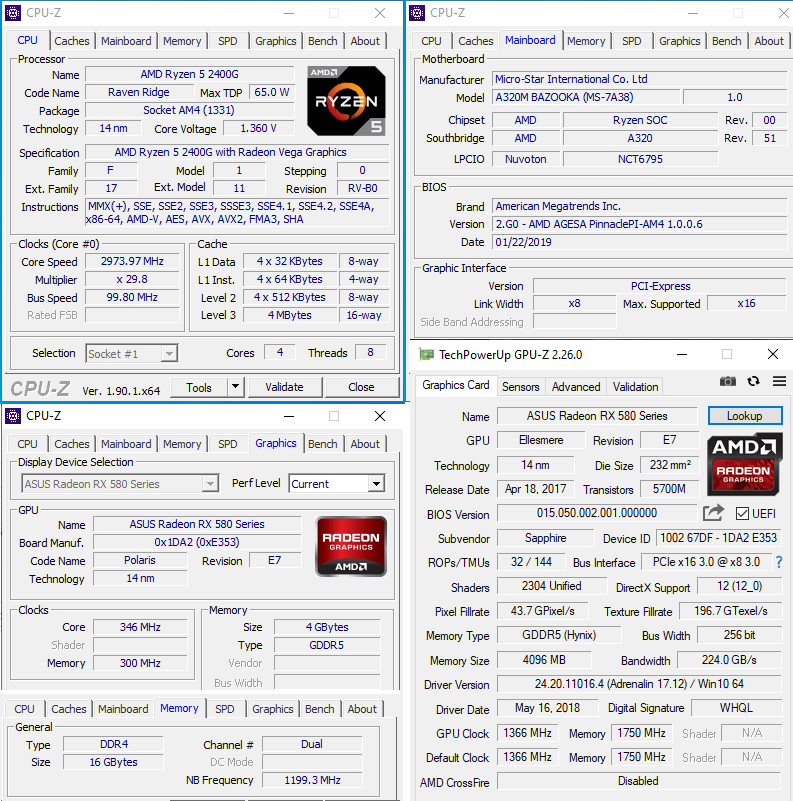Expand the Socket #1 selection dropdown
The image size is (793, 801).
point(169,354)
